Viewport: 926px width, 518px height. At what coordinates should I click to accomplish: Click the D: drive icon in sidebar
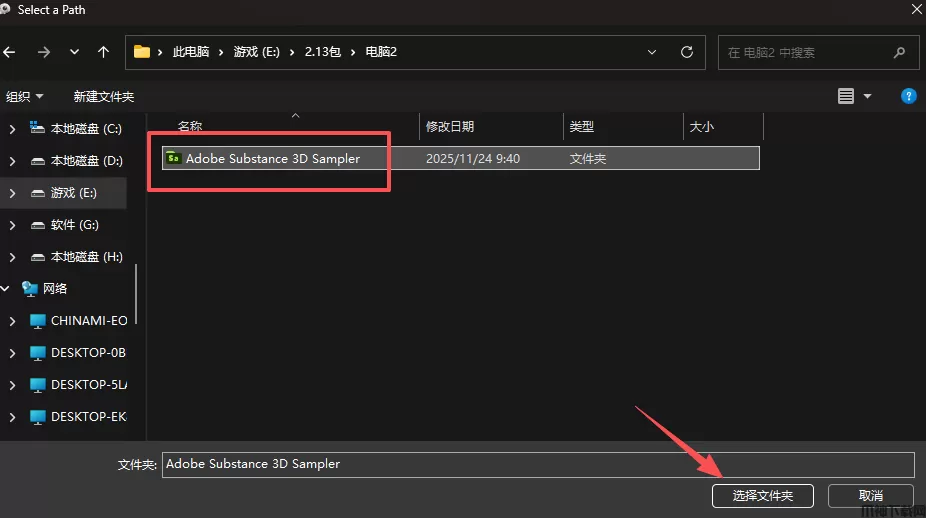pyautogui.click(x=38, y=161)
